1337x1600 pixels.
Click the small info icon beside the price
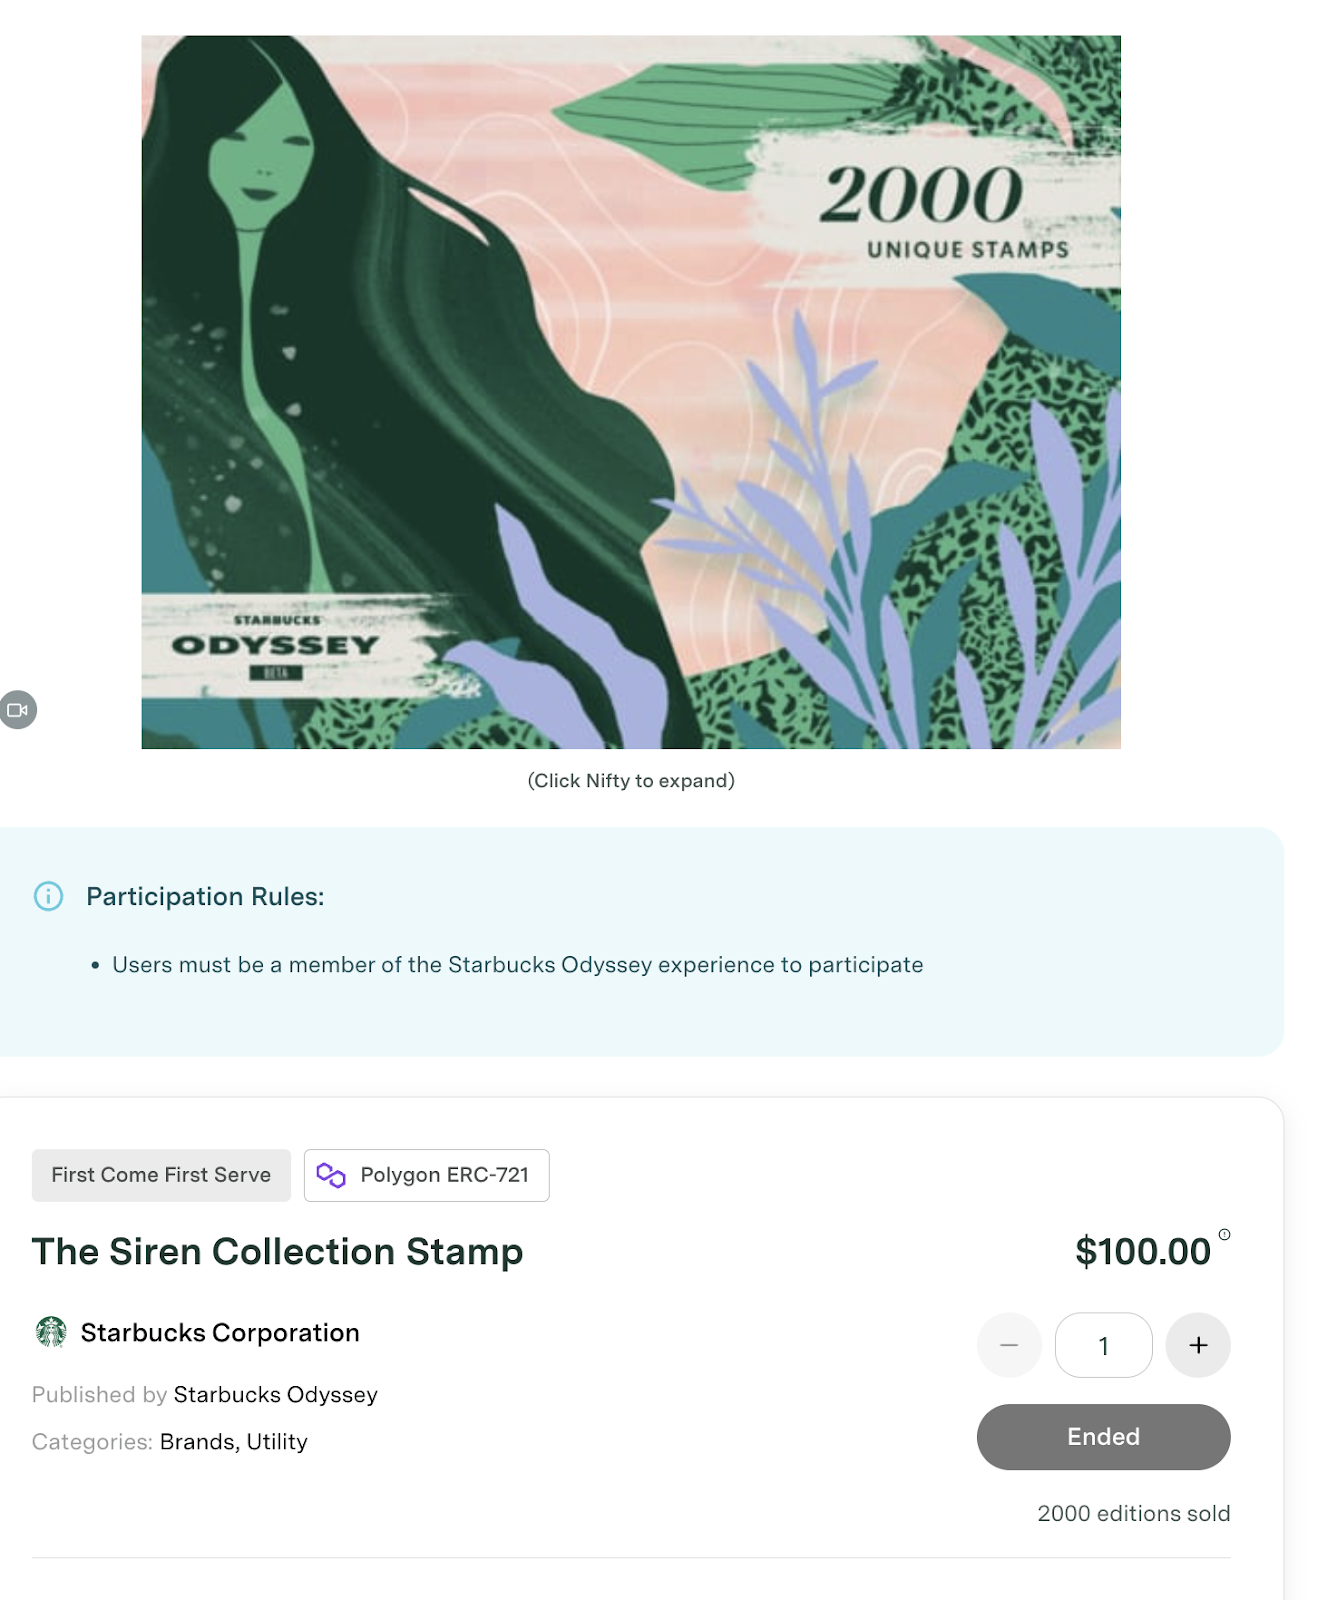(x=1224, y=1235)
